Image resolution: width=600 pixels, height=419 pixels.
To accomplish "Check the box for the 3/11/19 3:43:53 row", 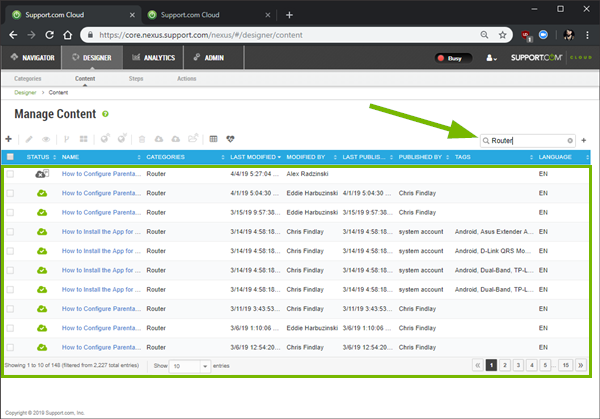I will pyautogui.click(x=10, y=309).
